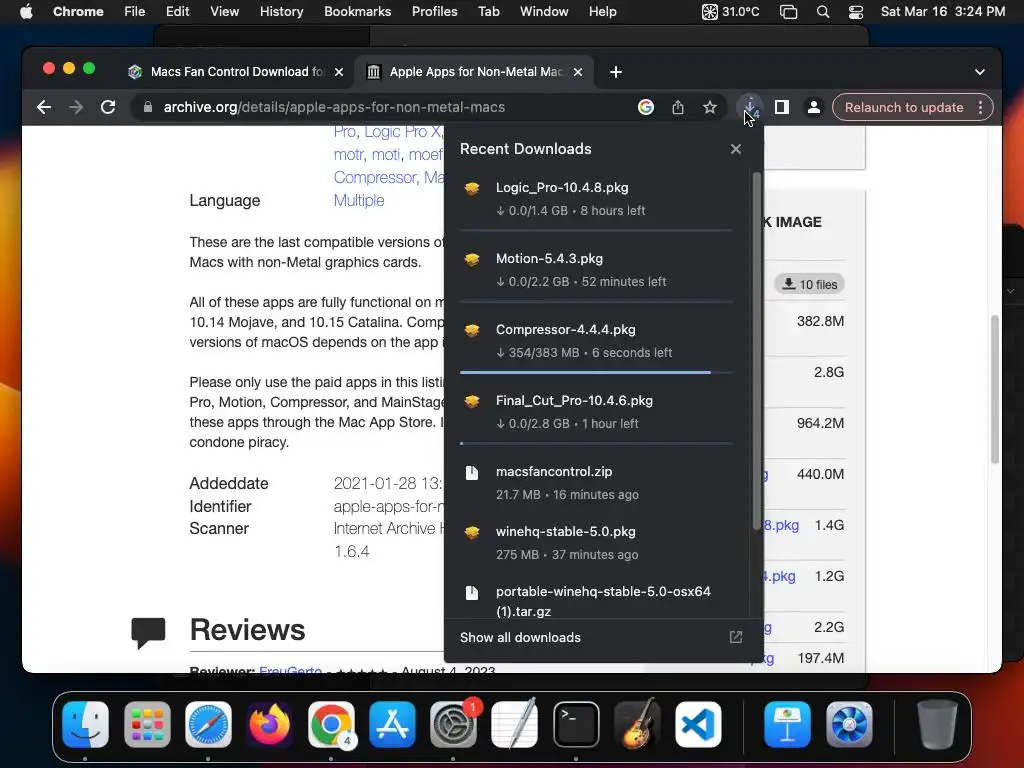The height and width of the screenshot is (768, 1024).
Task: Open the Profiles menu
Action: coord(434,12)
